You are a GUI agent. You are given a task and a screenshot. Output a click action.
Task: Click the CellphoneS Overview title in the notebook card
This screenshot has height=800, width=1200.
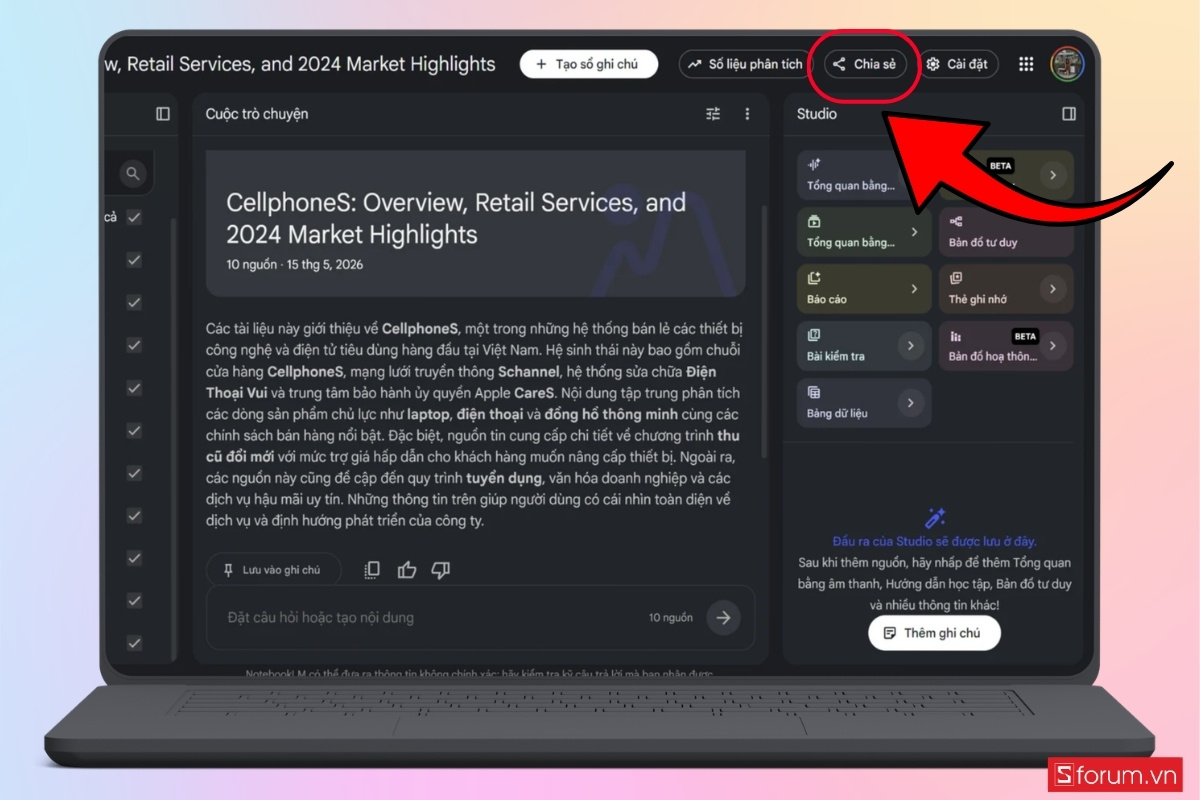click(456, 218)
